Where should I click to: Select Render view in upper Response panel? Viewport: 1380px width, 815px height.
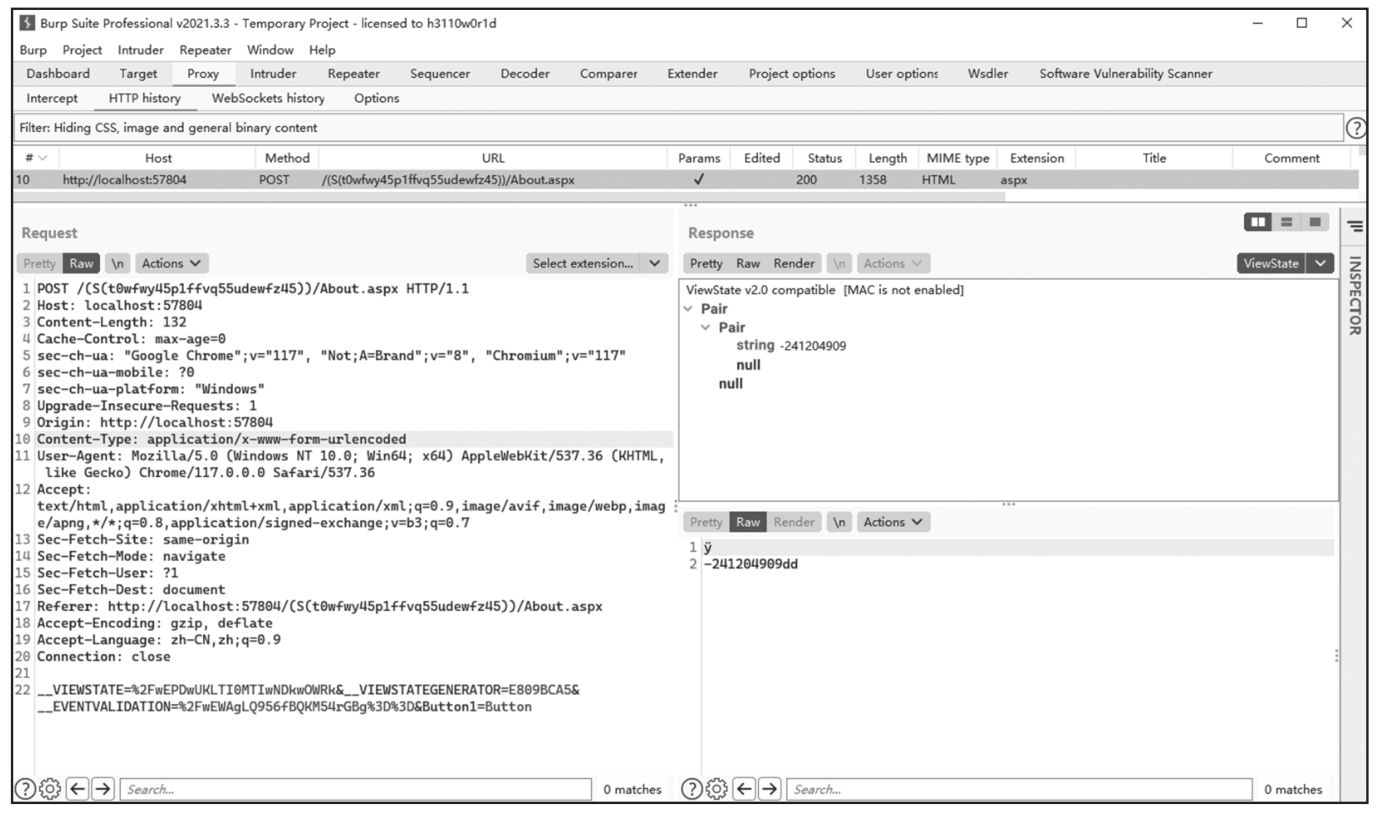(794, 264)
